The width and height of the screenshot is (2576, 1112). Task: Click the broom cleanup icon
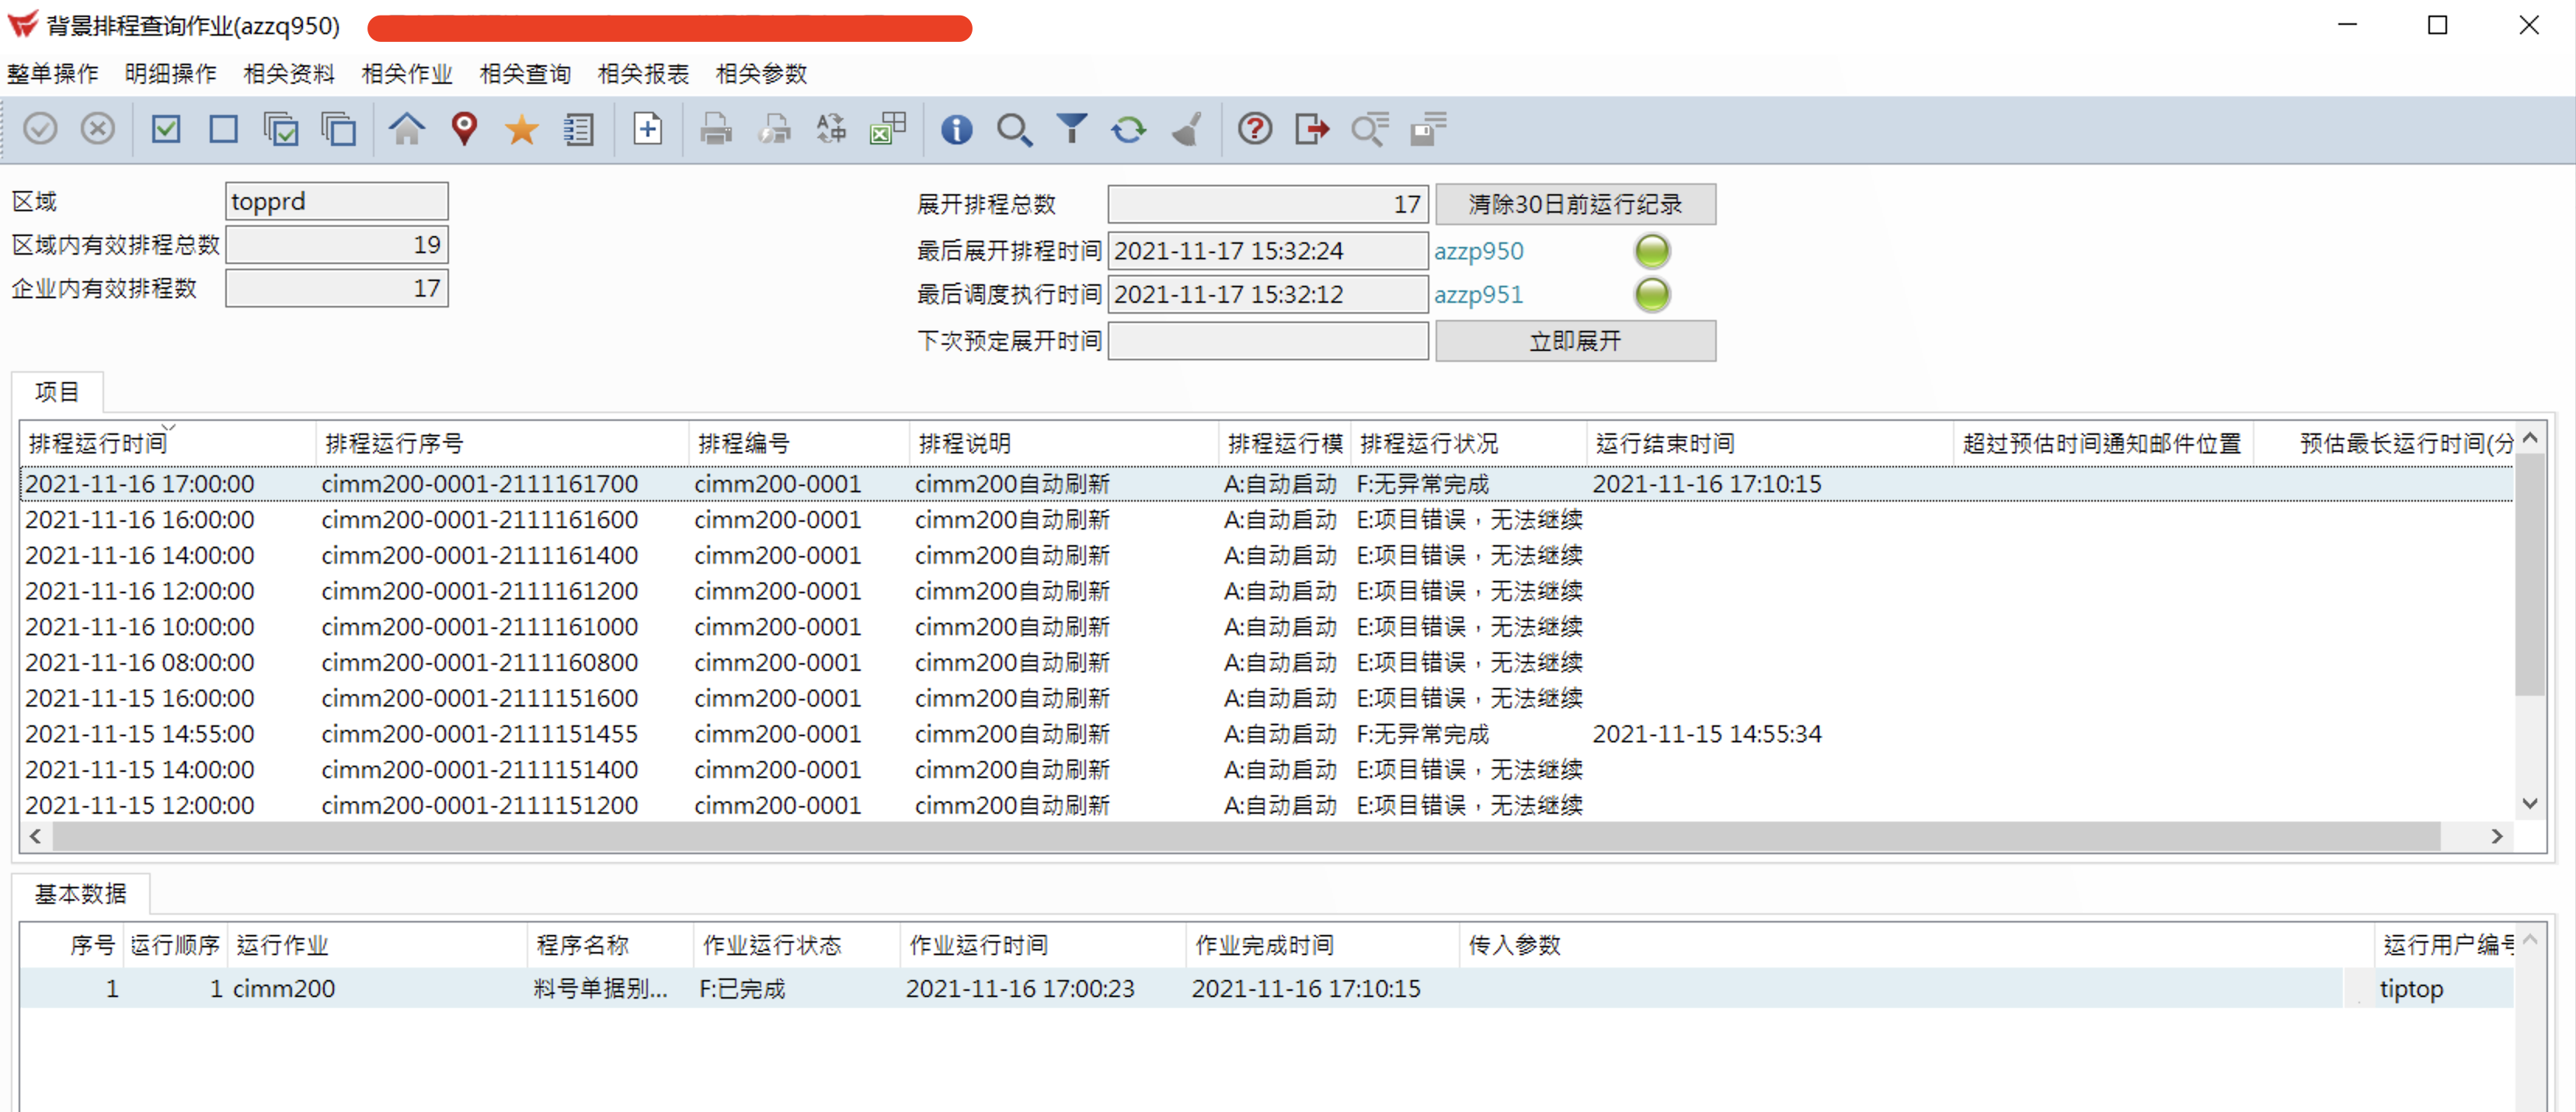click(1185, 129)
